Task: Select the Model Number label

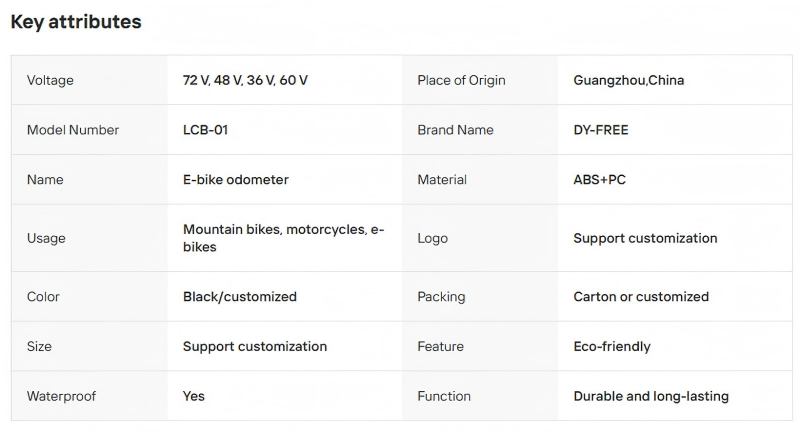Action: [73, 130]
